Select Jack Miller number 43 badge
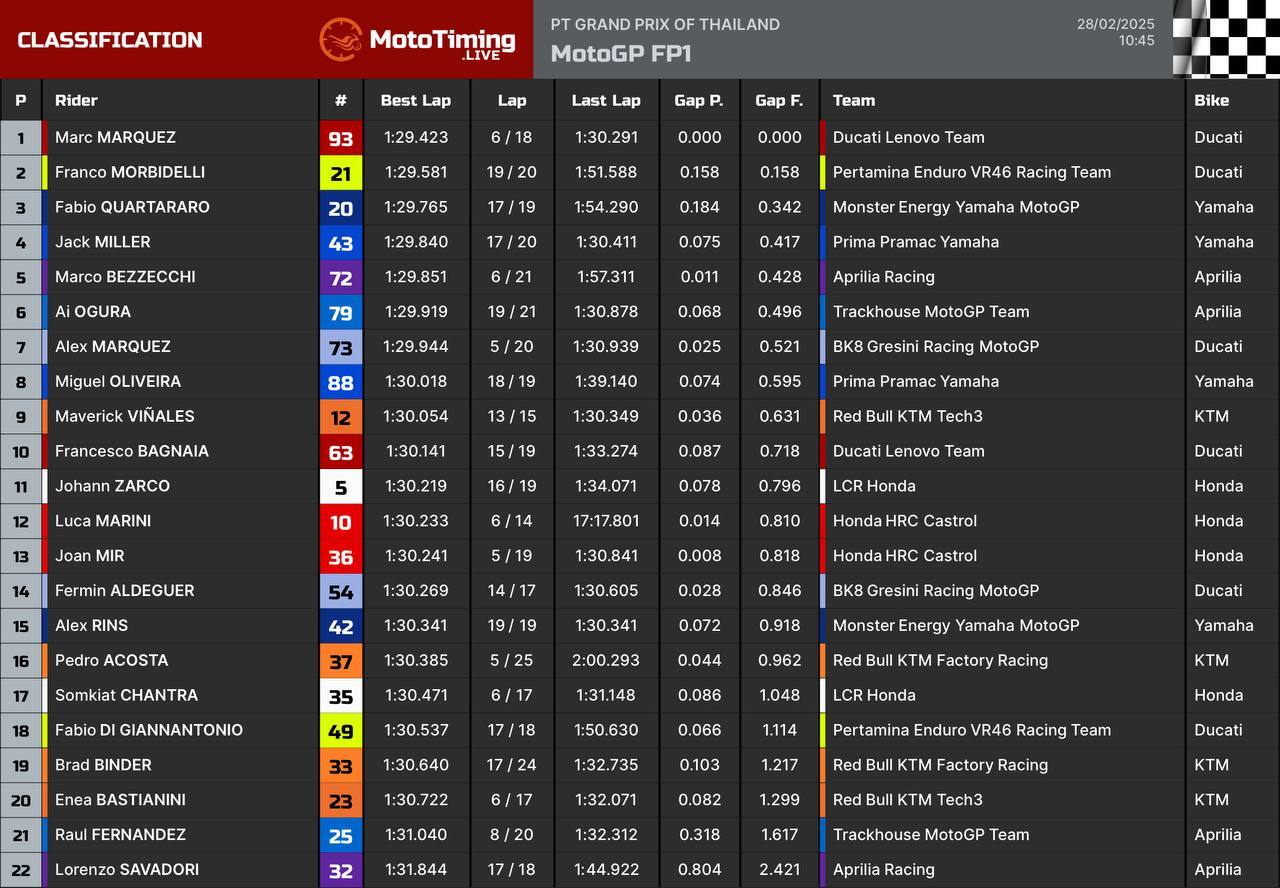 coord(341,242)
